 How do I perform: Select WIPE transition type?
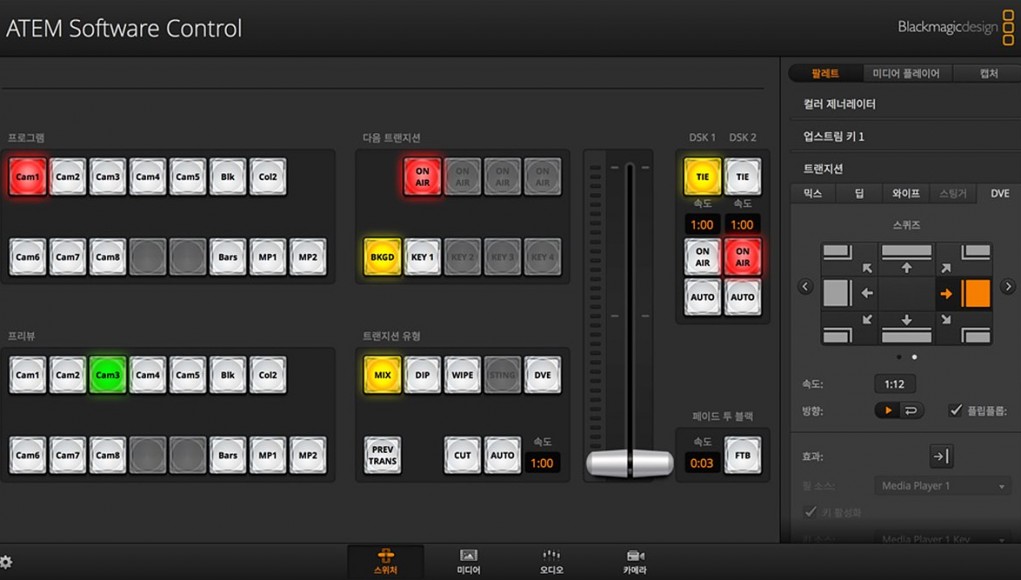[x=462, y=375]
